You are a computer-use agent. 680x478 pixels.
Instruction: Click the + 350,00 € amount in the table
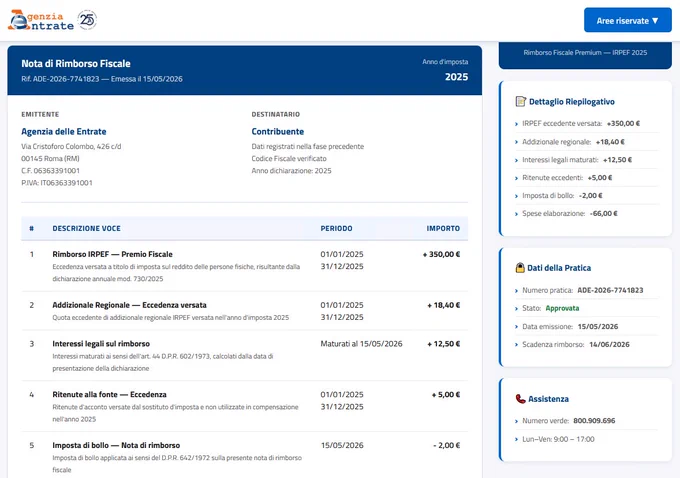tap(441, 255)
